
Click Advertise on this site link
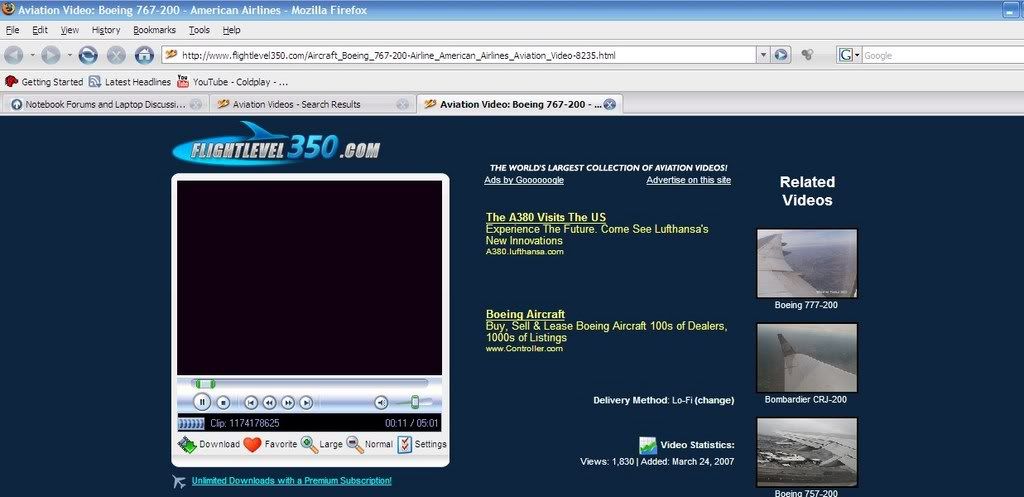pos(688,180)
